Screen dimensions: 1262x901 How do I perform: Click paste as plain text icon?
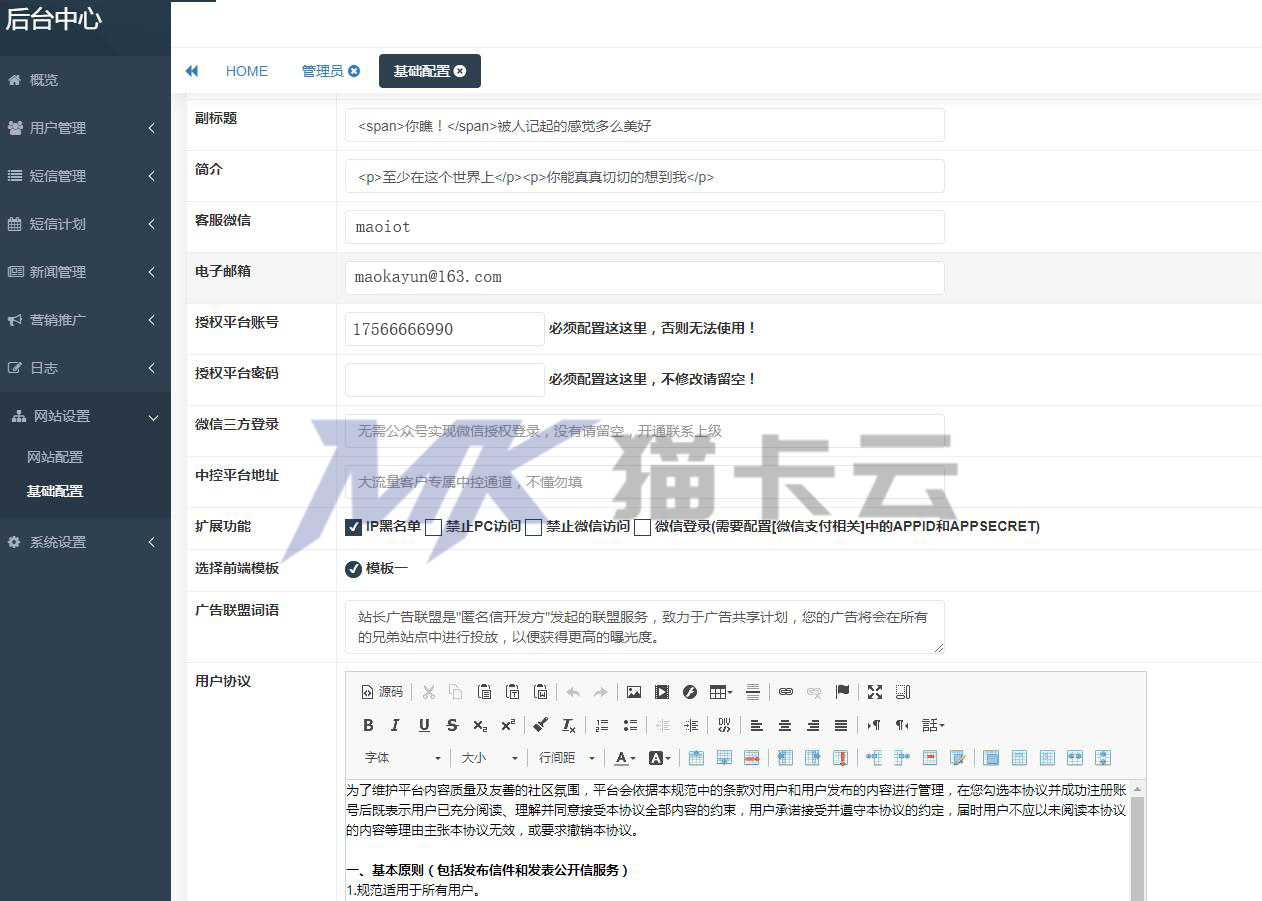[x=513, y=692]
